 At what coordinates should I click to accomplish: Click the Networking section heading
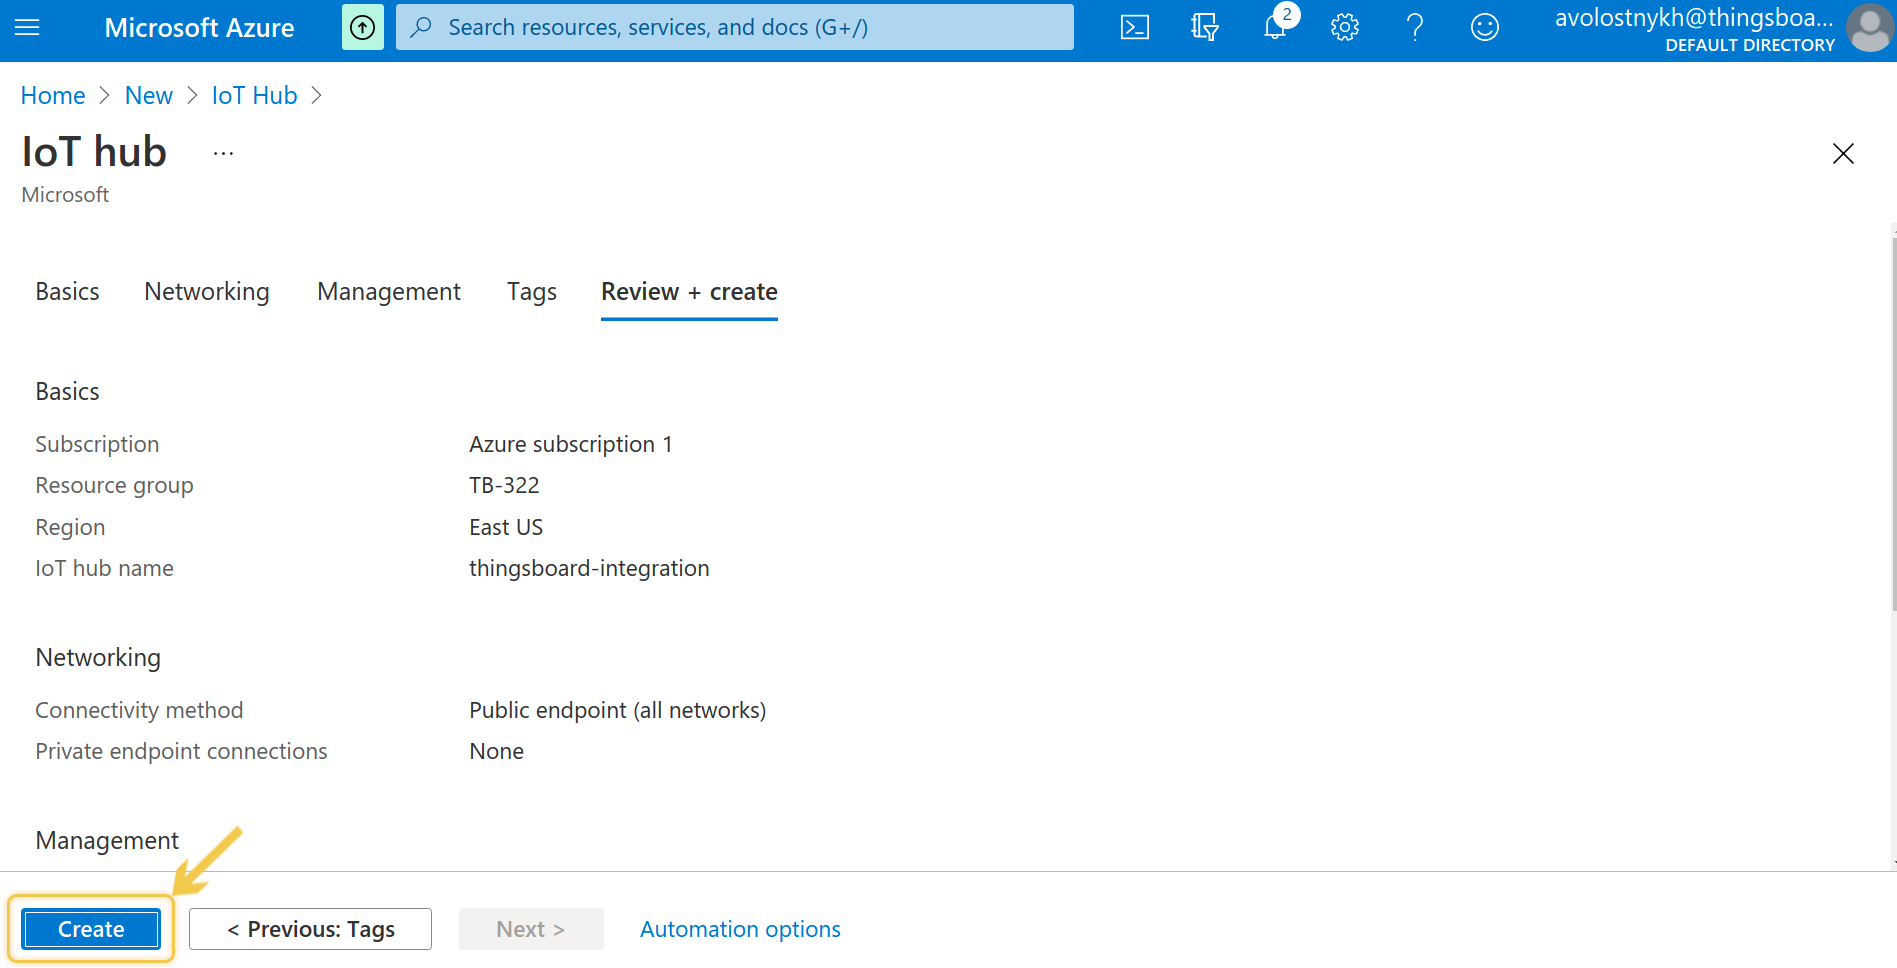98,657
